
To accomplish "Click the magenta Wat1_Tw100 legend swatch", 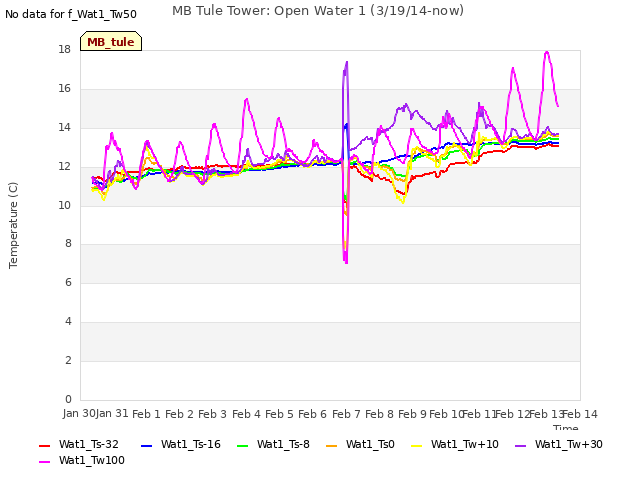I will (x=44, y=462).
